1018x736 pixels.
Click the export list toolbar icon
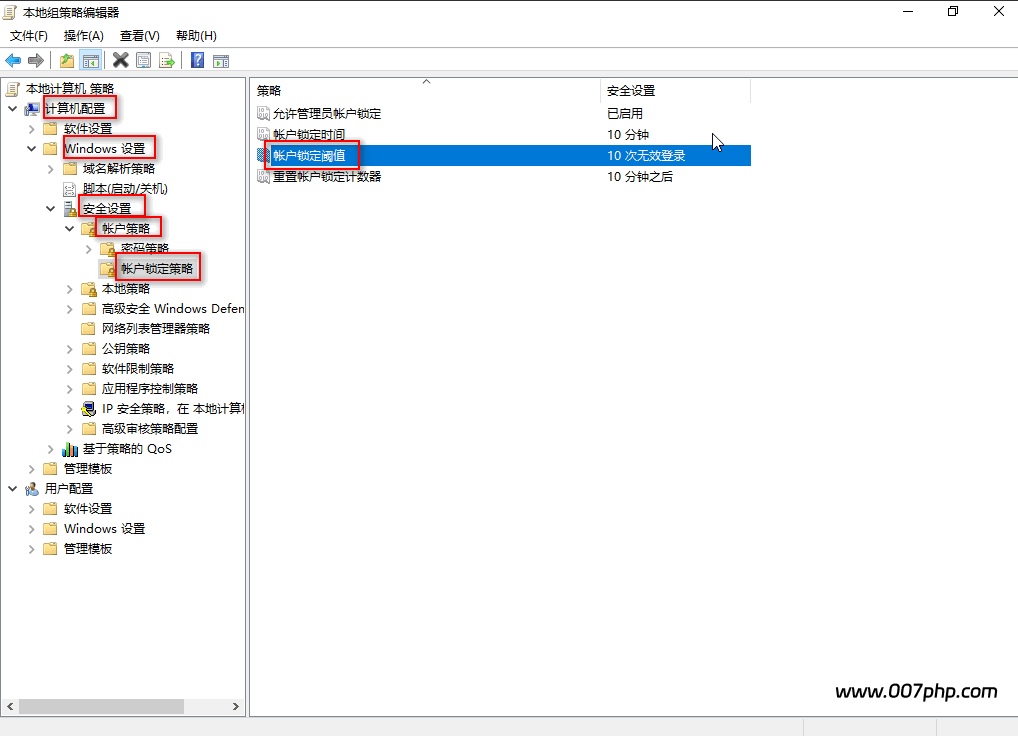coord(168,59)
